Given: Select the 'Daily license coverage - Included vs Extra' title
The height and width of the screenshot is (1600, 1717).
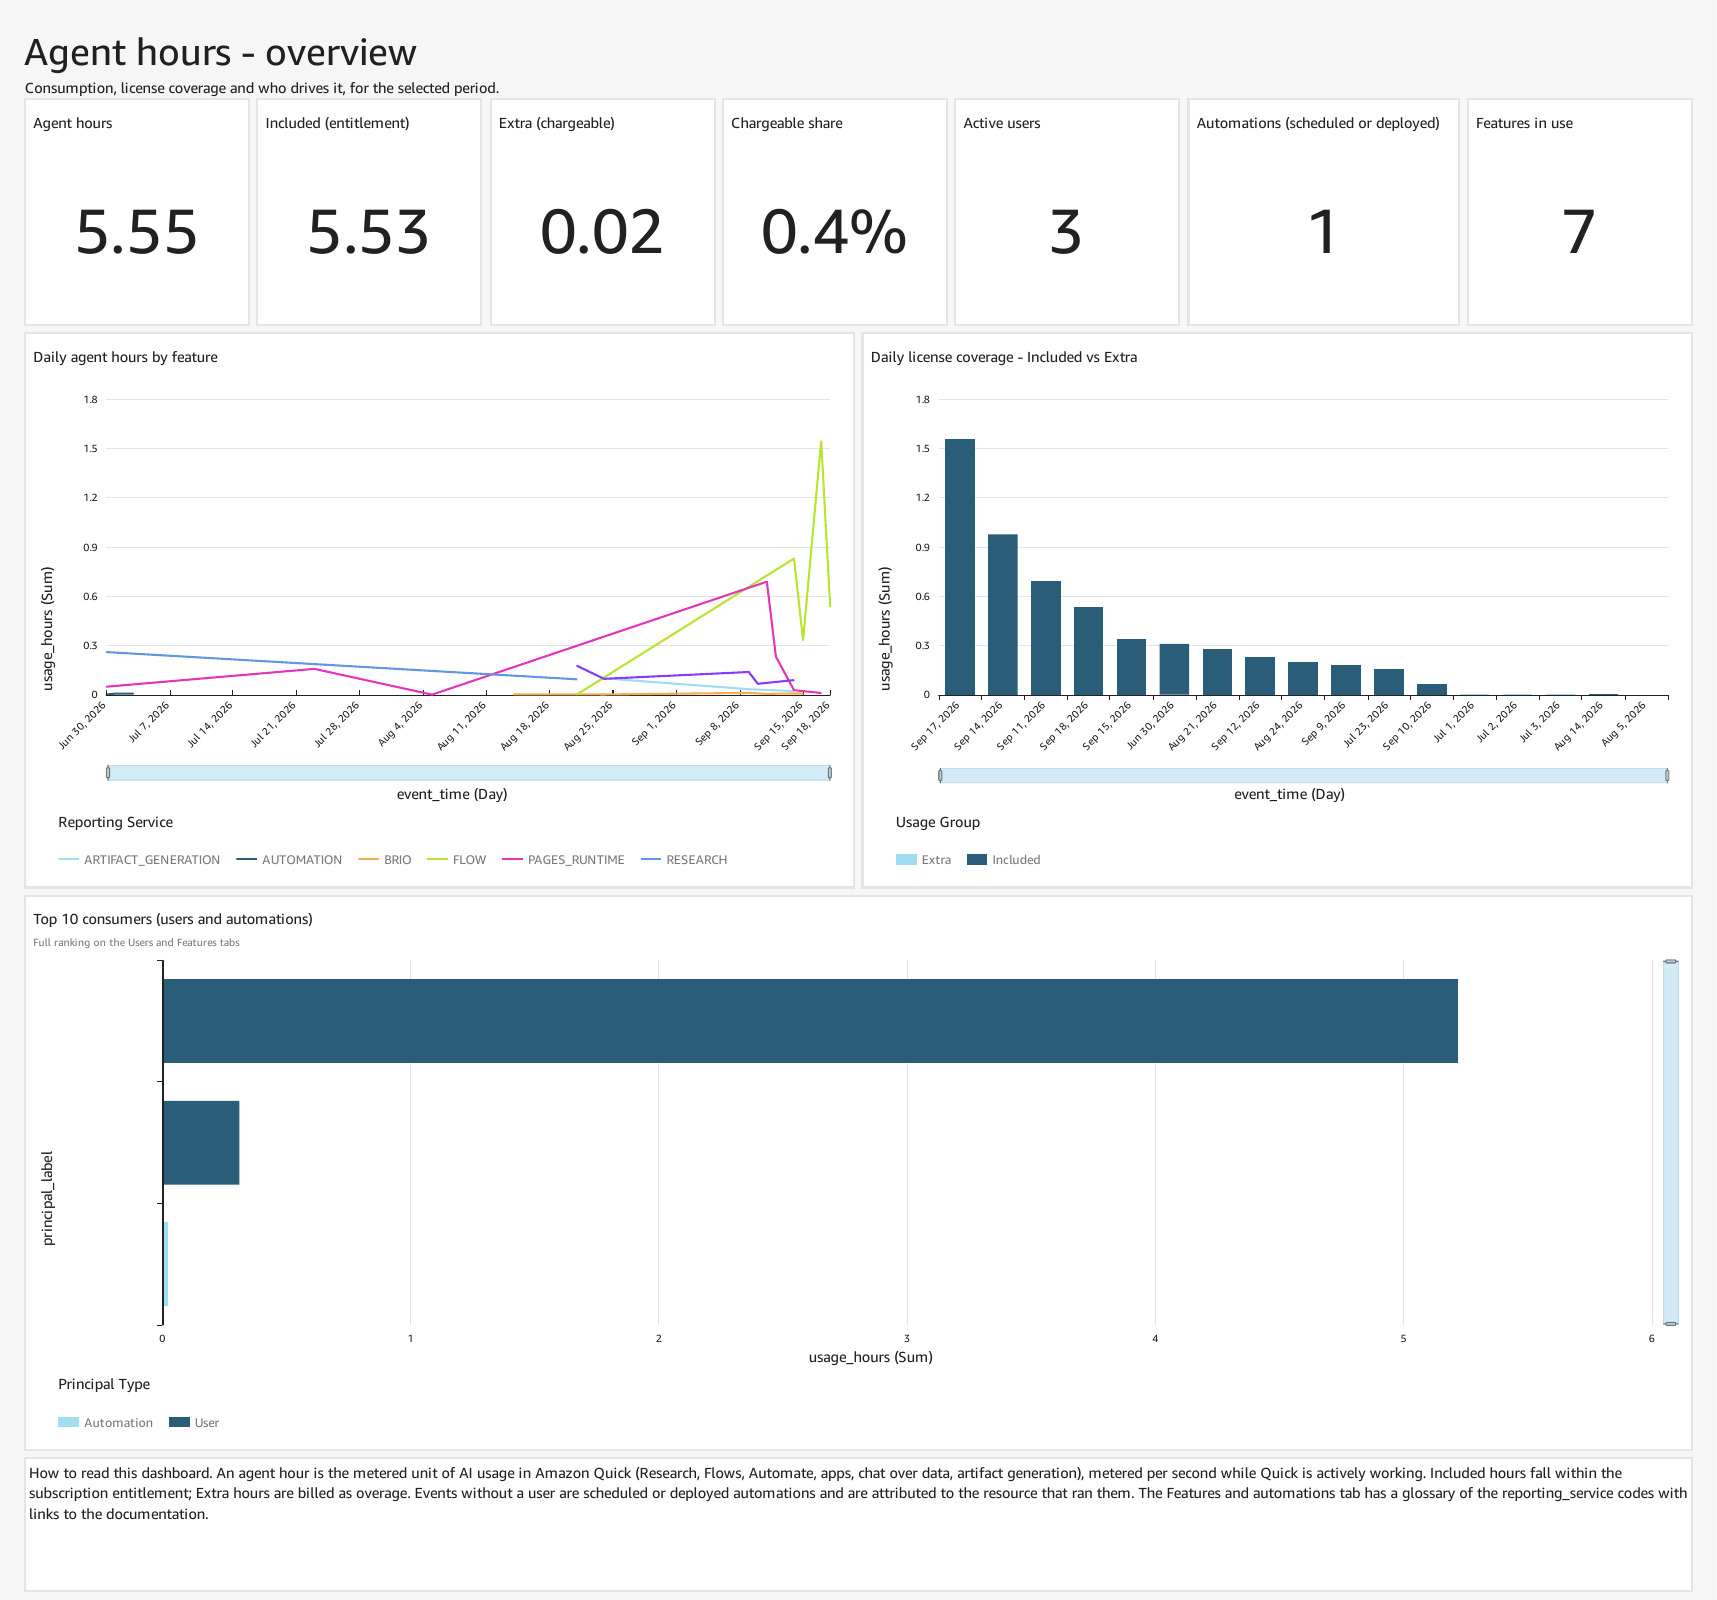Looking at the screenshot, I should click(1004, 357).
